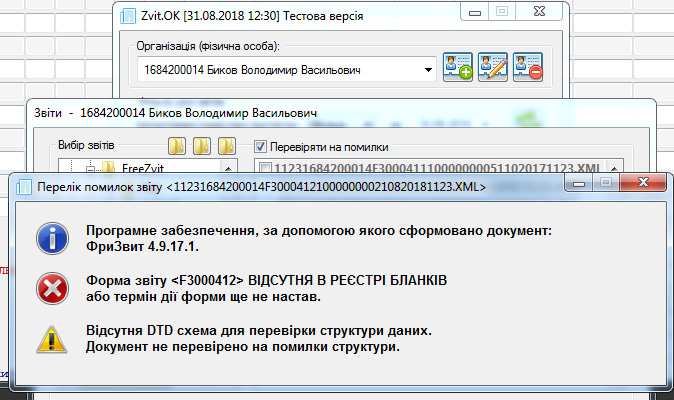The height and width of the screenshot is (400, 674).
Task: Click the second folder icon beside Вибір звітів
Action: [x=202, y=146]
